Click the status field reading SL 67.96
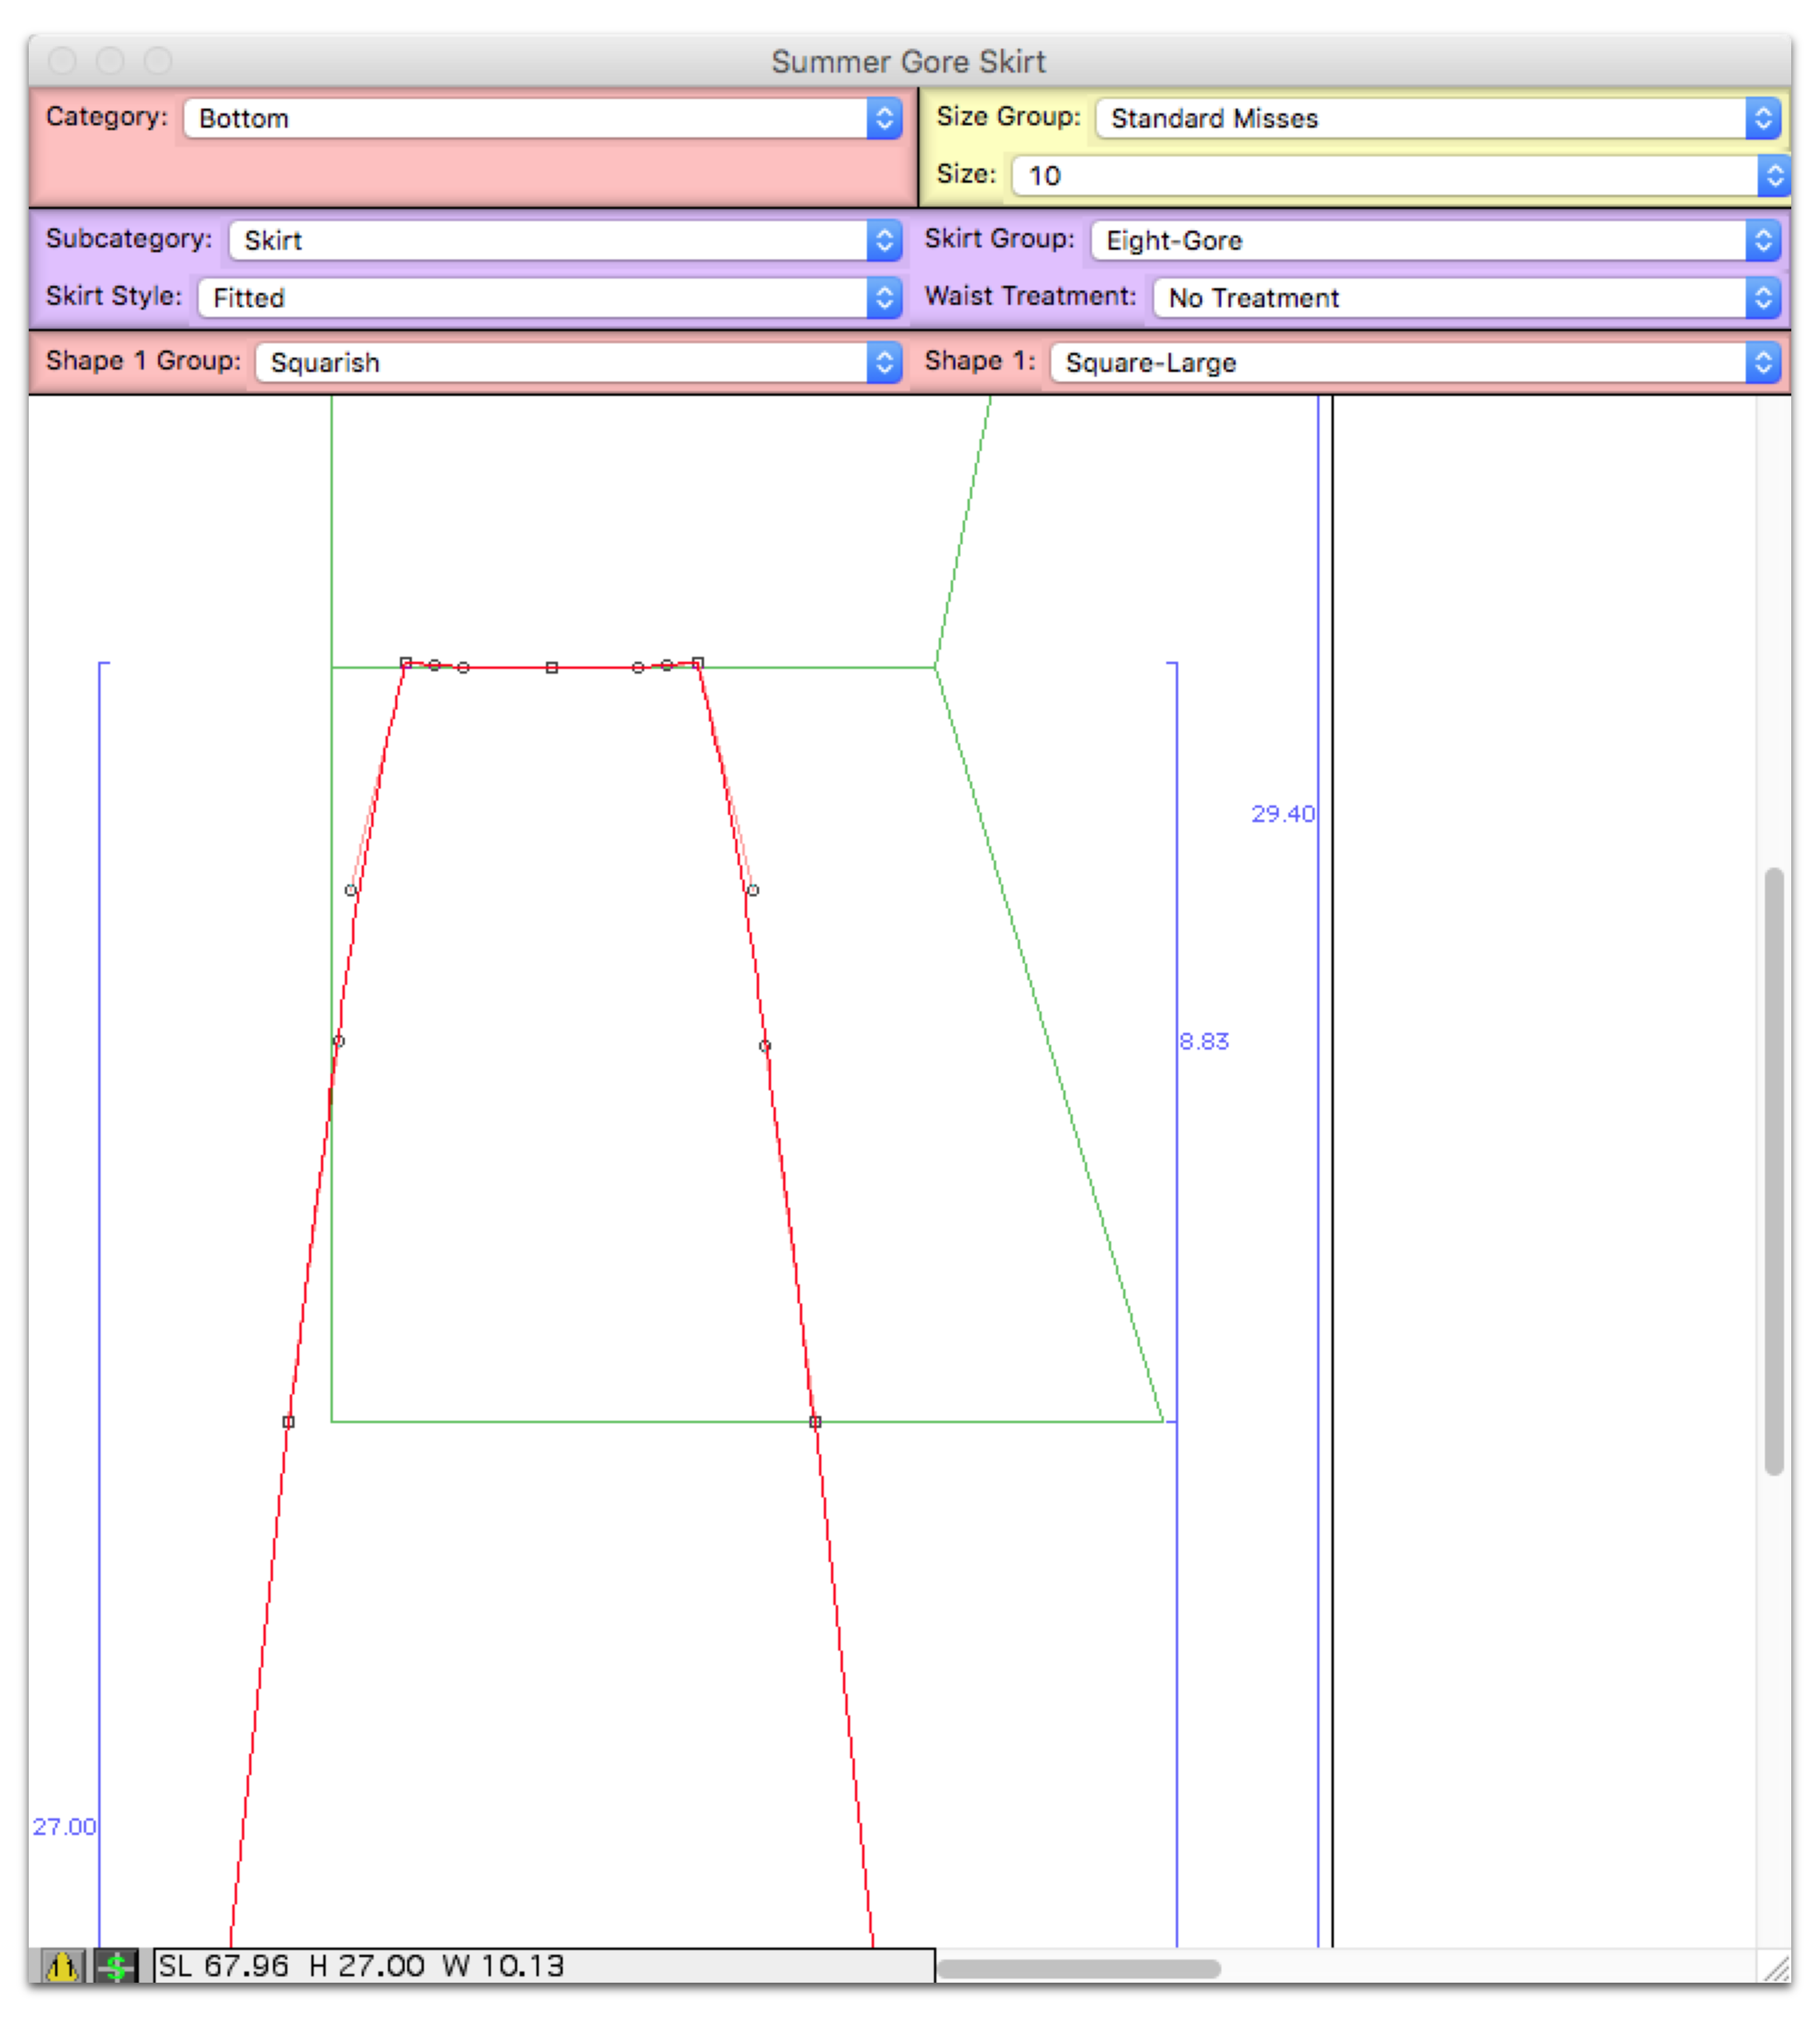Screen dimensions: 1820x2017 click(x=544, y=1966)
